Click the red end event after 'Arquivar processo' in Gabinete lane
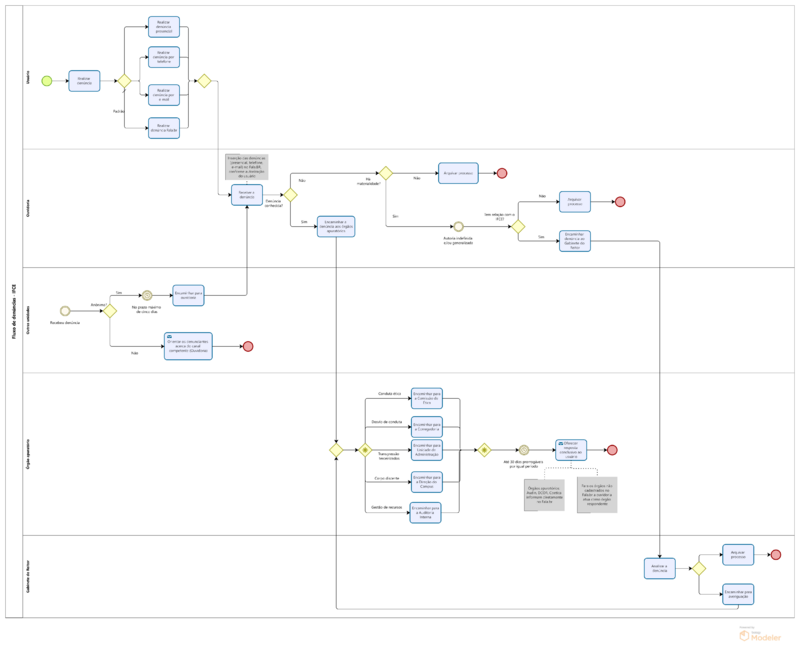800x668 pixels. tap(775, 554)
